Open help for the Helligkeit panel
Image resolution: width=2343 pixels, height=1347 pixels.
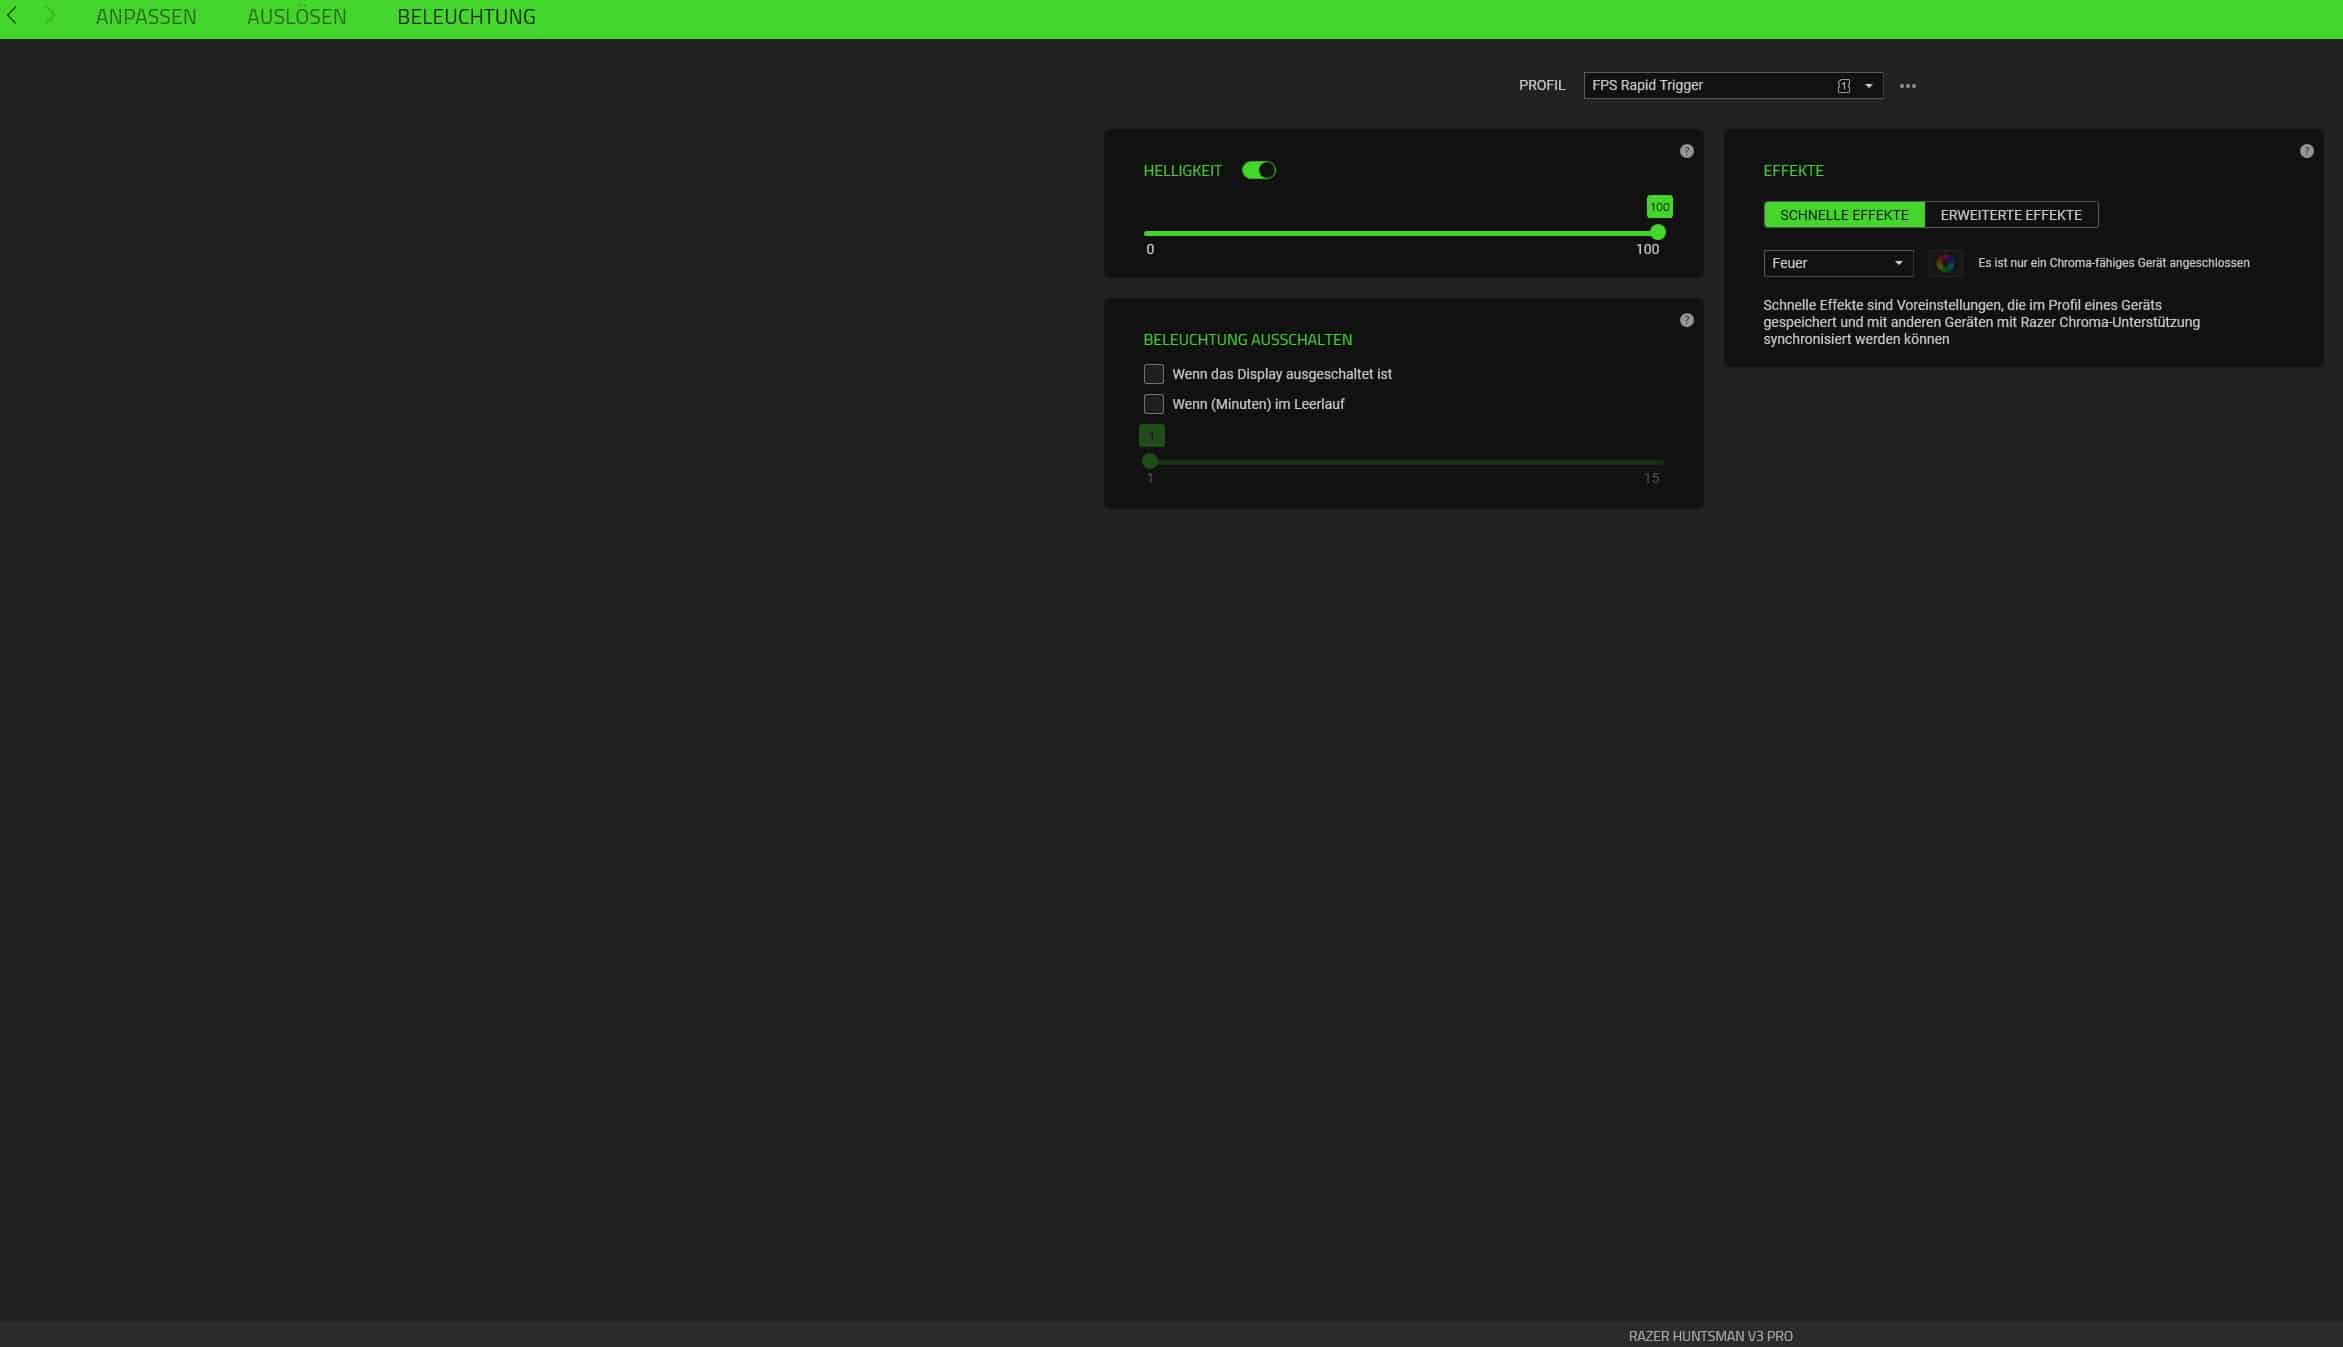[1686, 151]
